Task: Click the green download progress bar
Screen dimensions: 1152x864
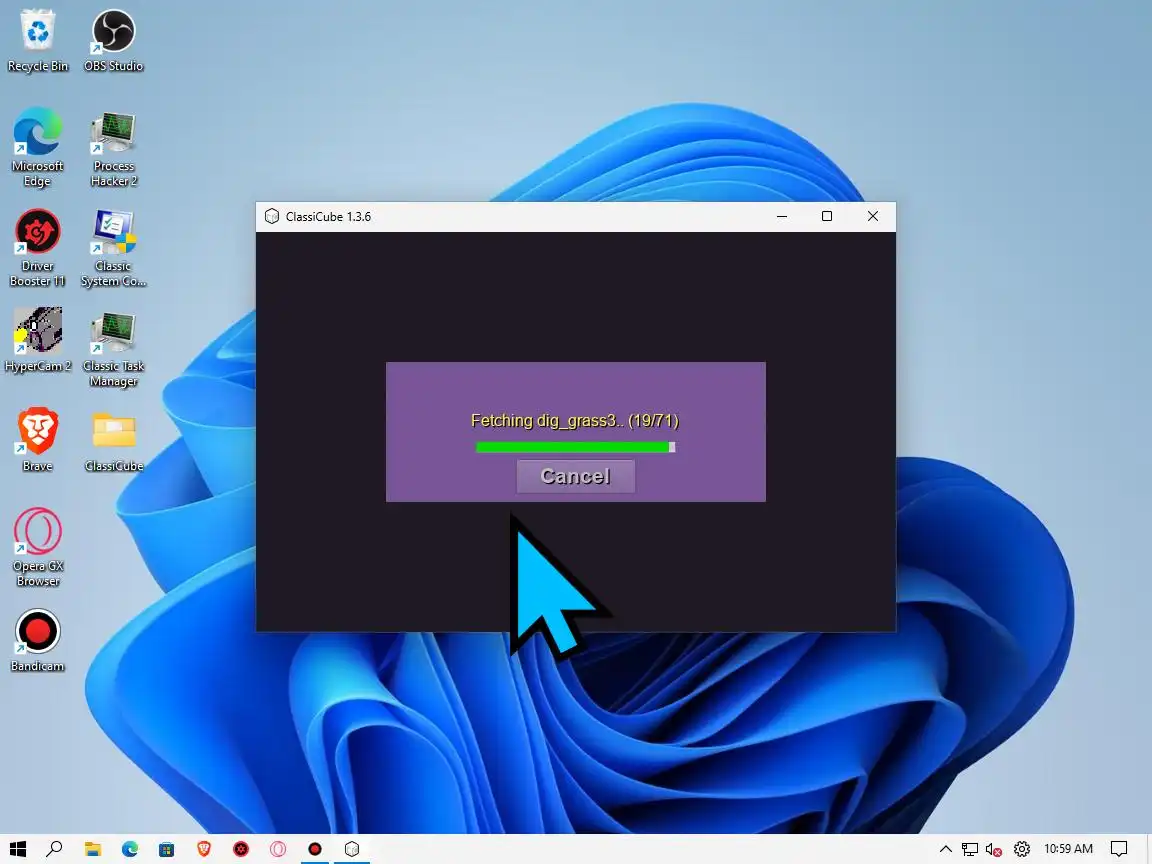Action: (x=575, y=447)
